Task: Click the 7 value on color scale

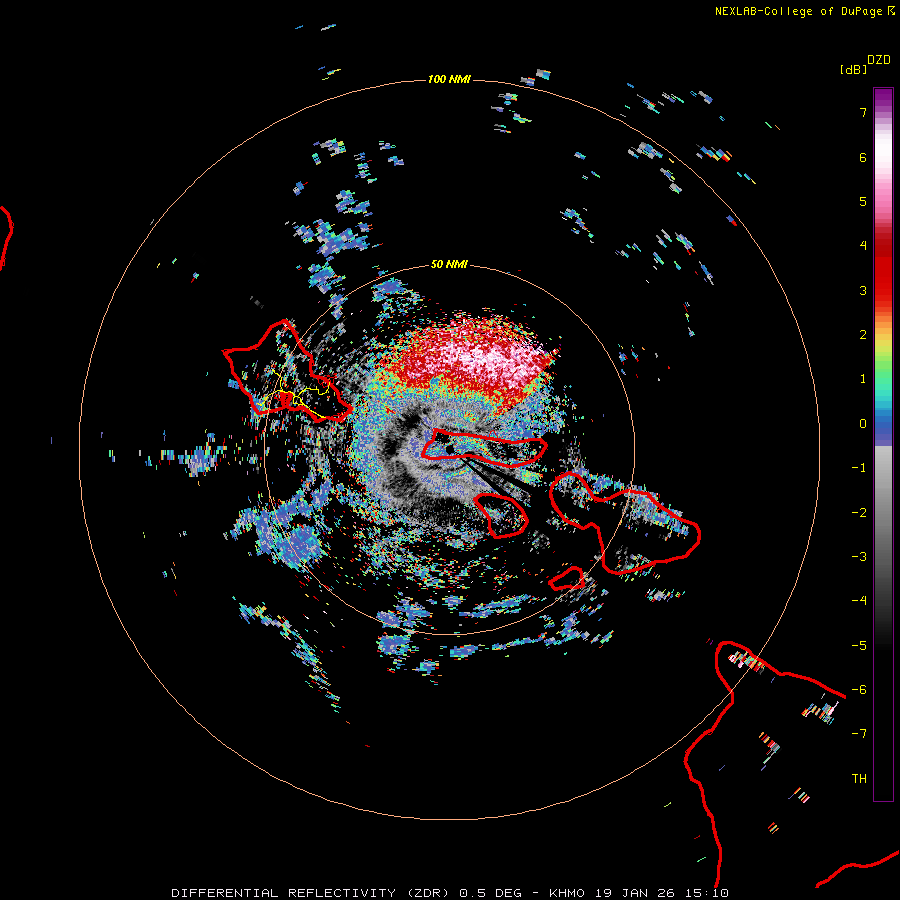Action: (863, 112)
